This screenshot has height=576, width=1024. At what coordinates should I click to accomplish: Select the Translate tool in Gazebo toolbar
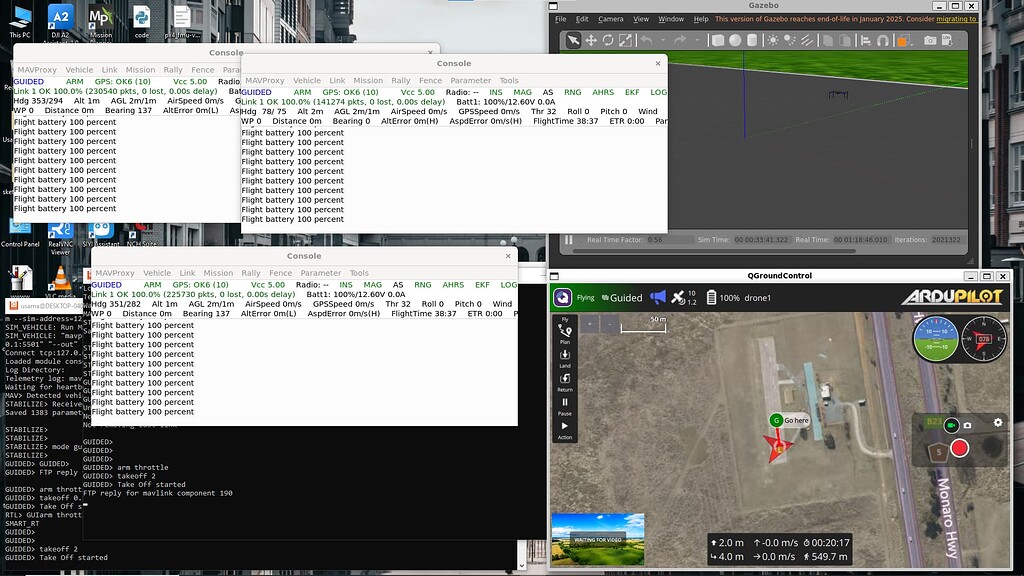coord(591,40)
